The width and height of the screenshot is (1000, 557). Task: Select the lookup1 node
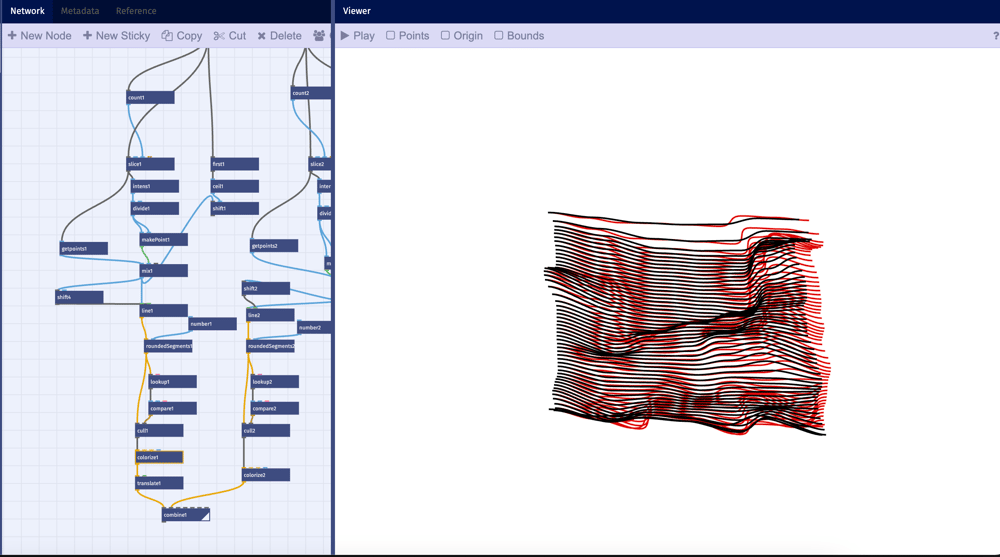pos(173,382)
